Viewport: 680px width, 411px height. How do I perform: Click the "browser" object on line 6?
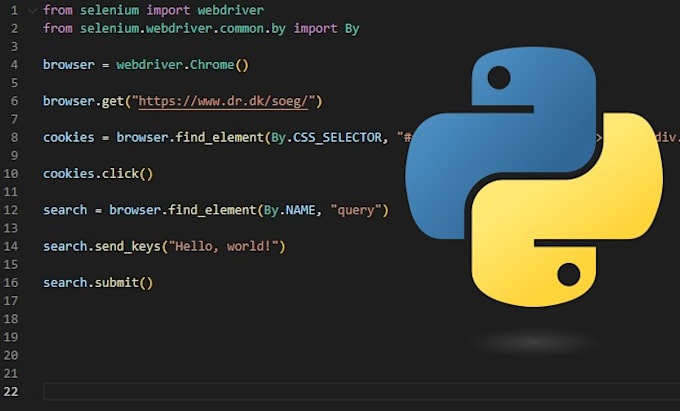[x=69, y=101]
